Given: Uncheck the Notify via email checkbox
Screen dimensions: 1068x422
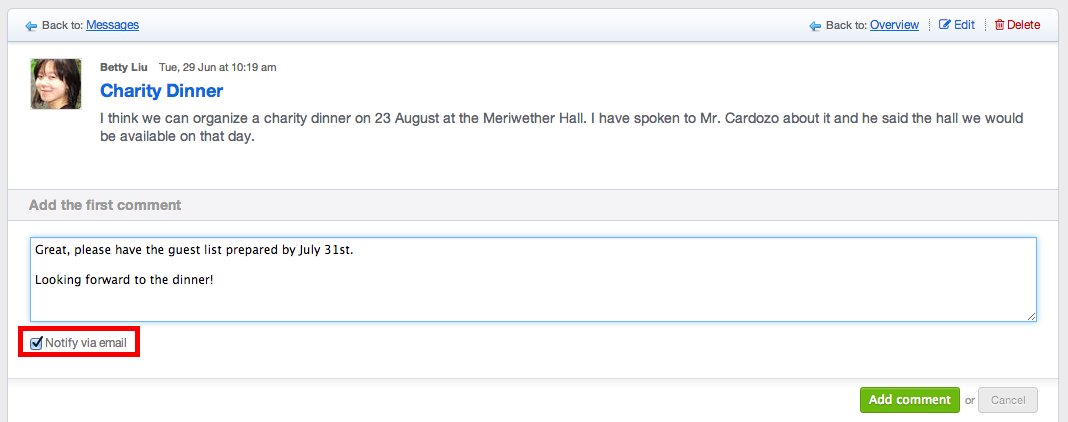Looking at the screenshot, I should [37, 342].
